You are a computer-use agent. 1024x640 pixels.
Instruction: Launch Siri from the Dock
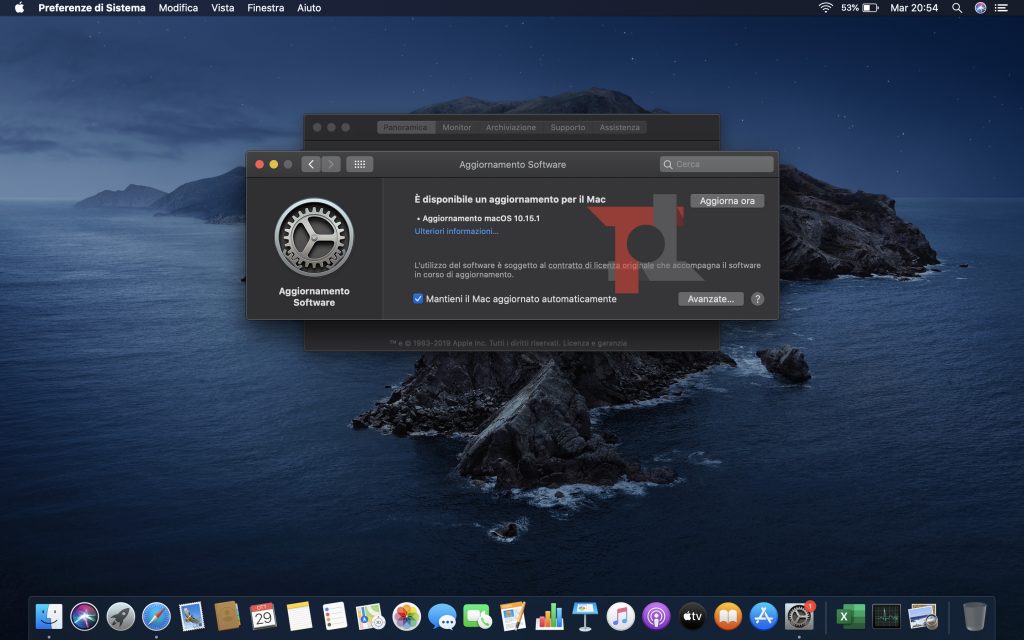84,616
